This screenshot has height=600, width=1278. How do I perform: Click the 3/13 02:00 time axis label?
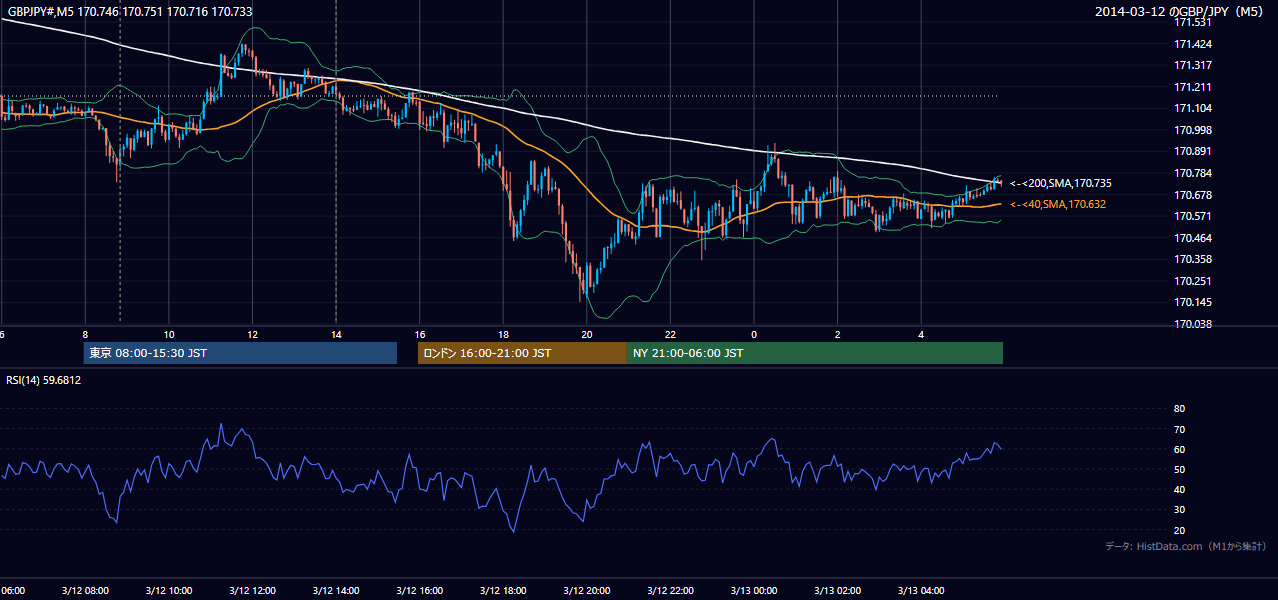click(x=838, y=590)
